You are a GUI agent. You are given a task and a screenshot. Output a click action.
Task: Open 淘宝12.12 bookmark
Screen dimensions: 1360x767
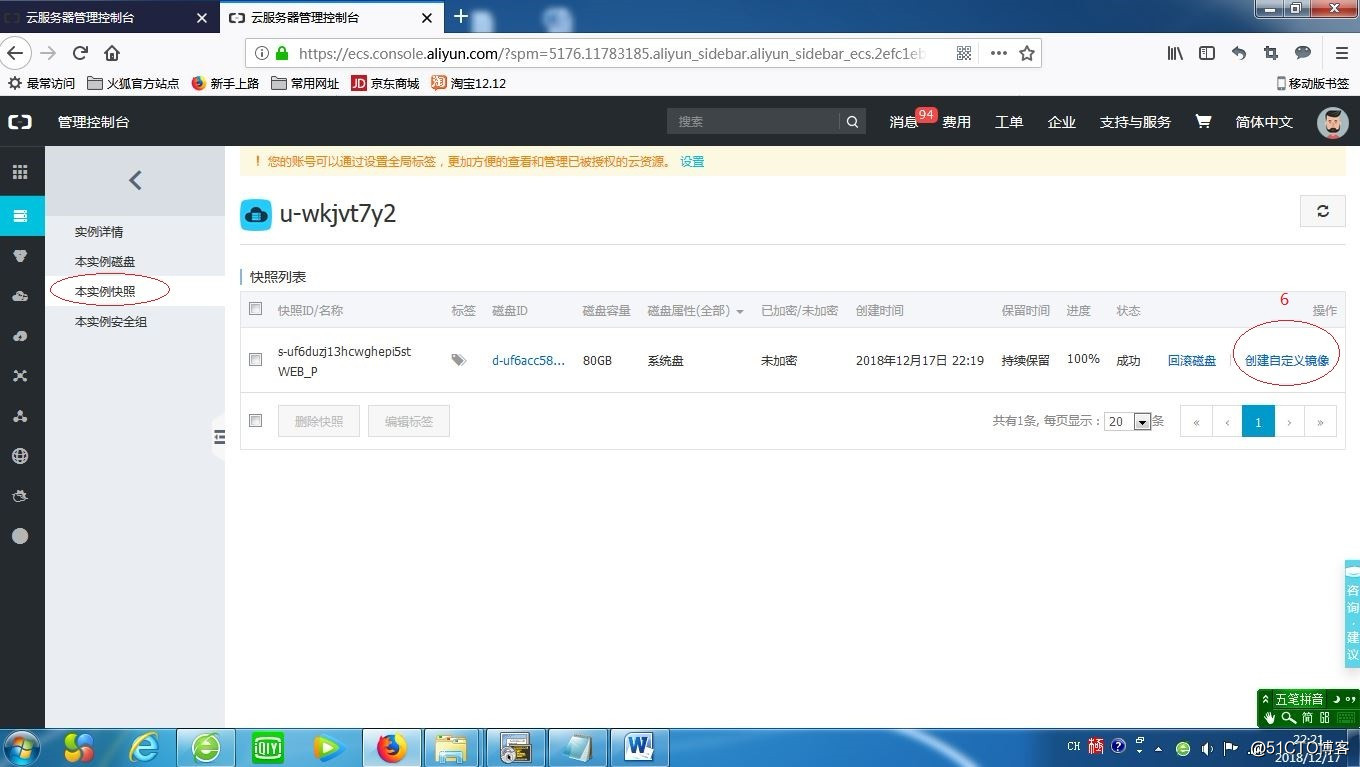[468, 83]
